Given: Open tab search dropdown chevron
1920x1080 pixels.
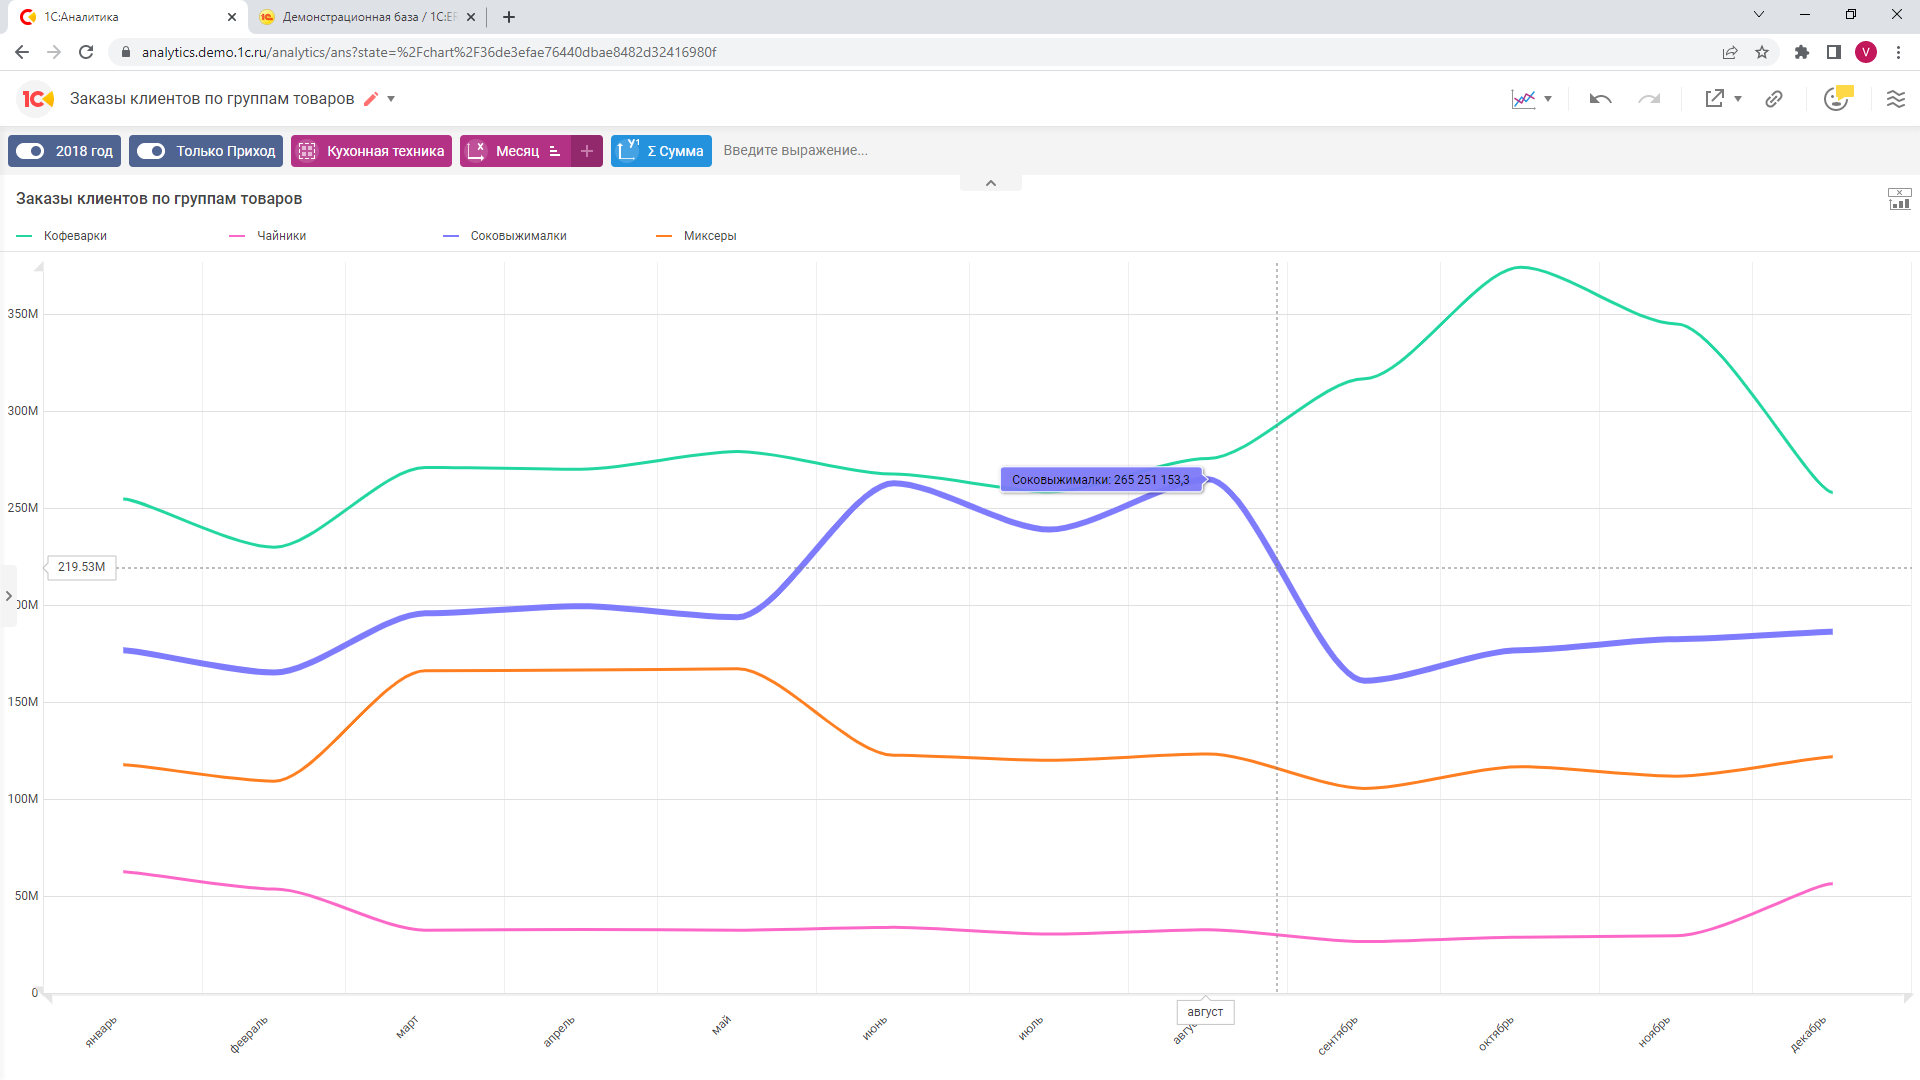Looking at the screenshot, I should click(1759, 15).
